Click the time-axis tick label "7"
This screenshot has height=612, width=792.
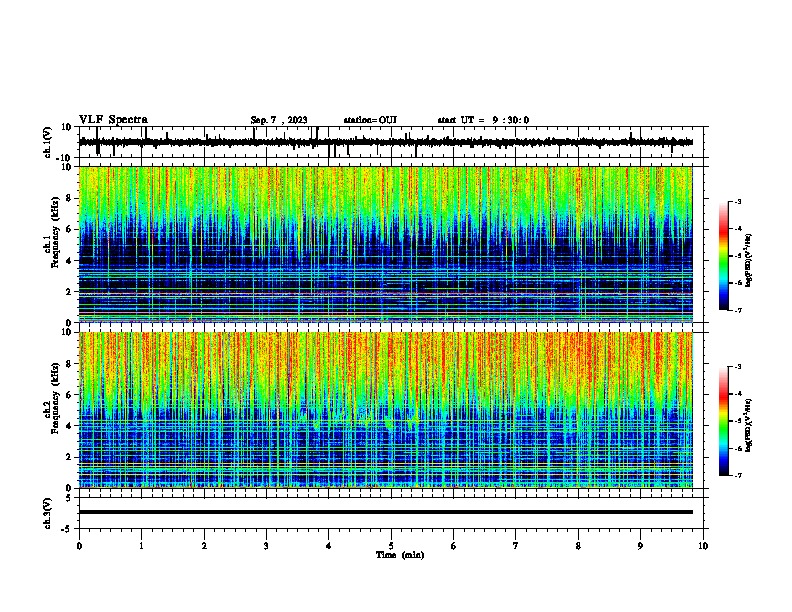(x=516, y=546)
